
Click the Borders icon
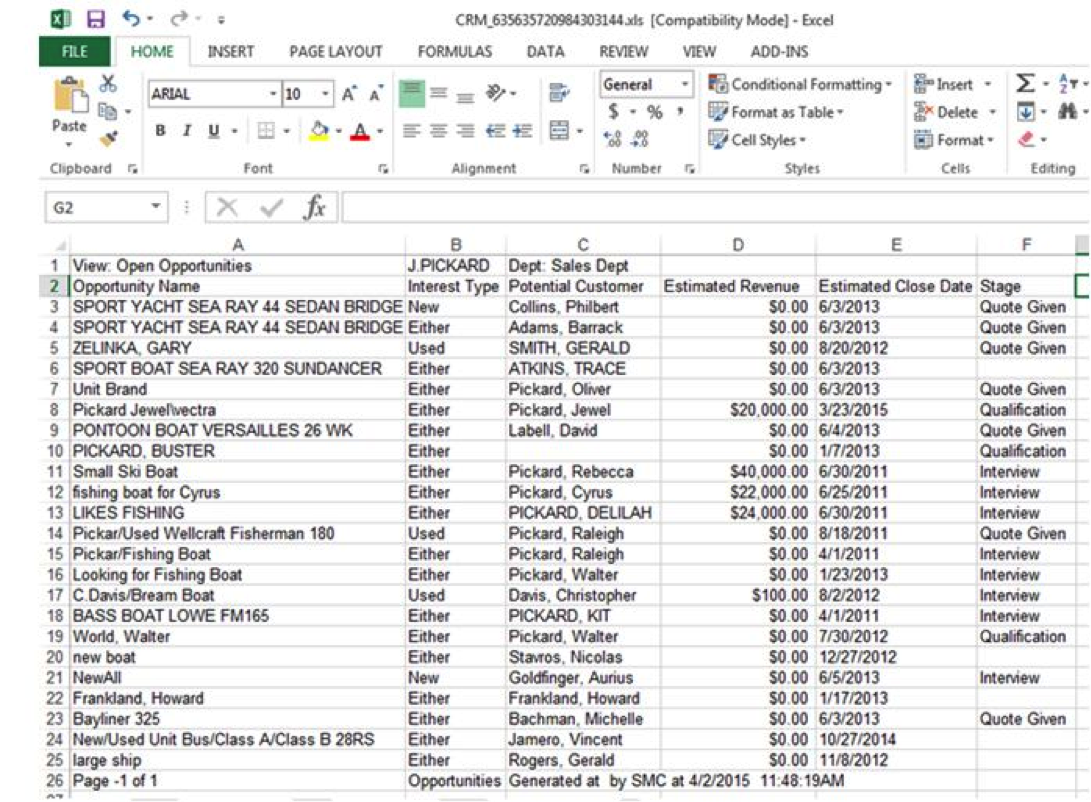266,130
